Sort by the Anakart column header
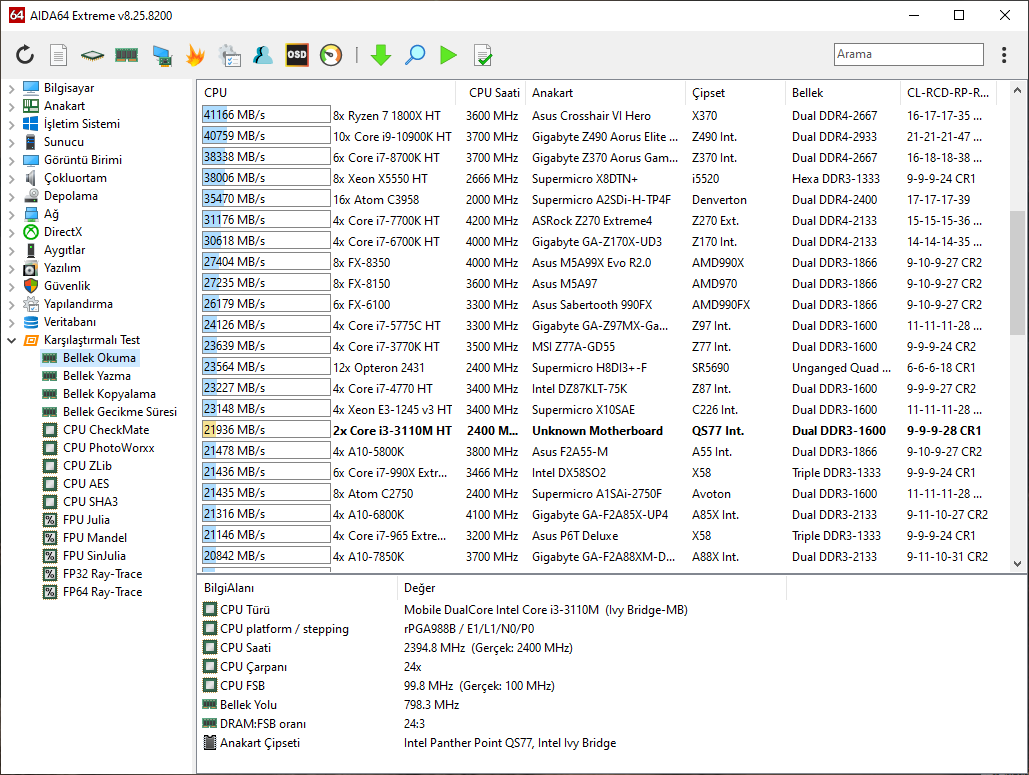 [605, 93]
